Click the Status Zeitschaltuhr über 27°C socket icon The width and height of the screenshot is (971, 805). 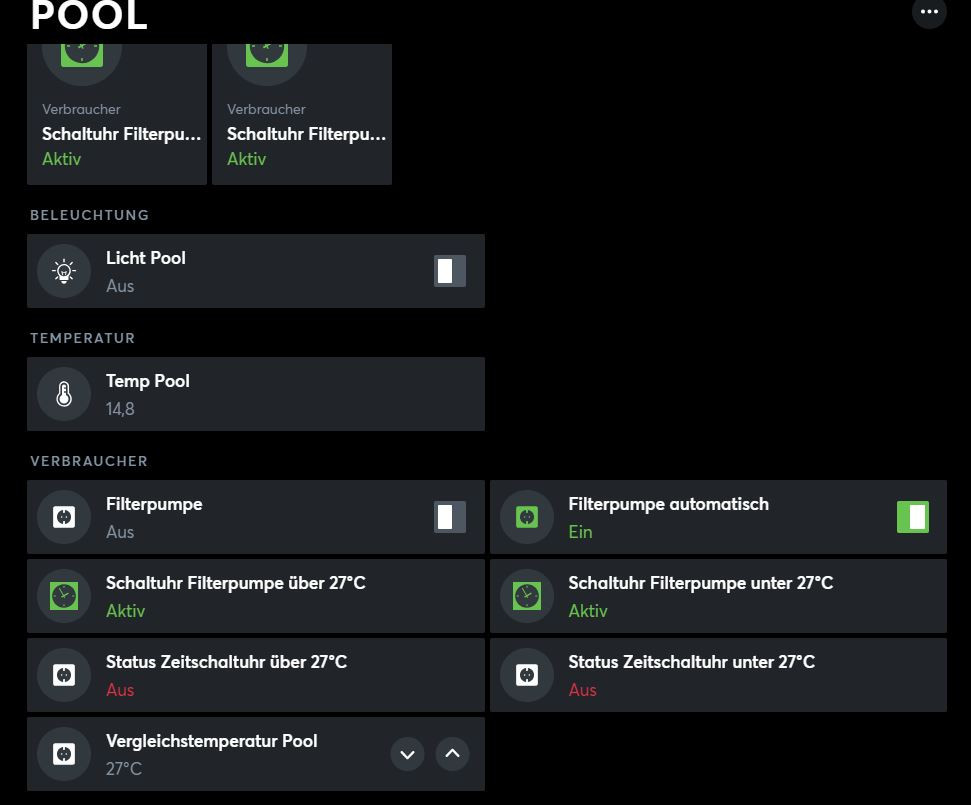pos(64,675)
